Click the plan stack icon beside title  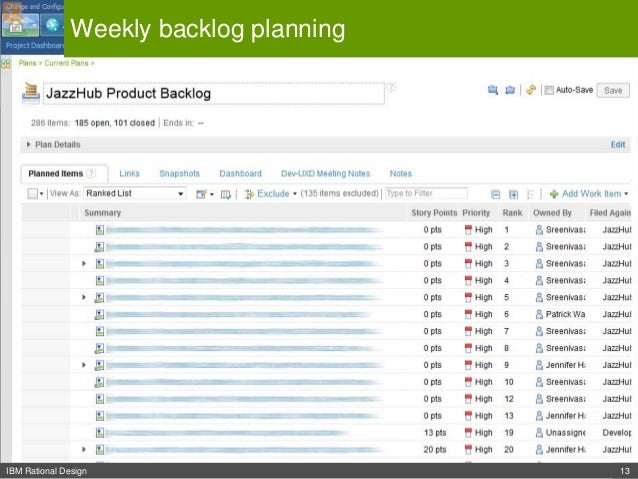tap(31, 93)
